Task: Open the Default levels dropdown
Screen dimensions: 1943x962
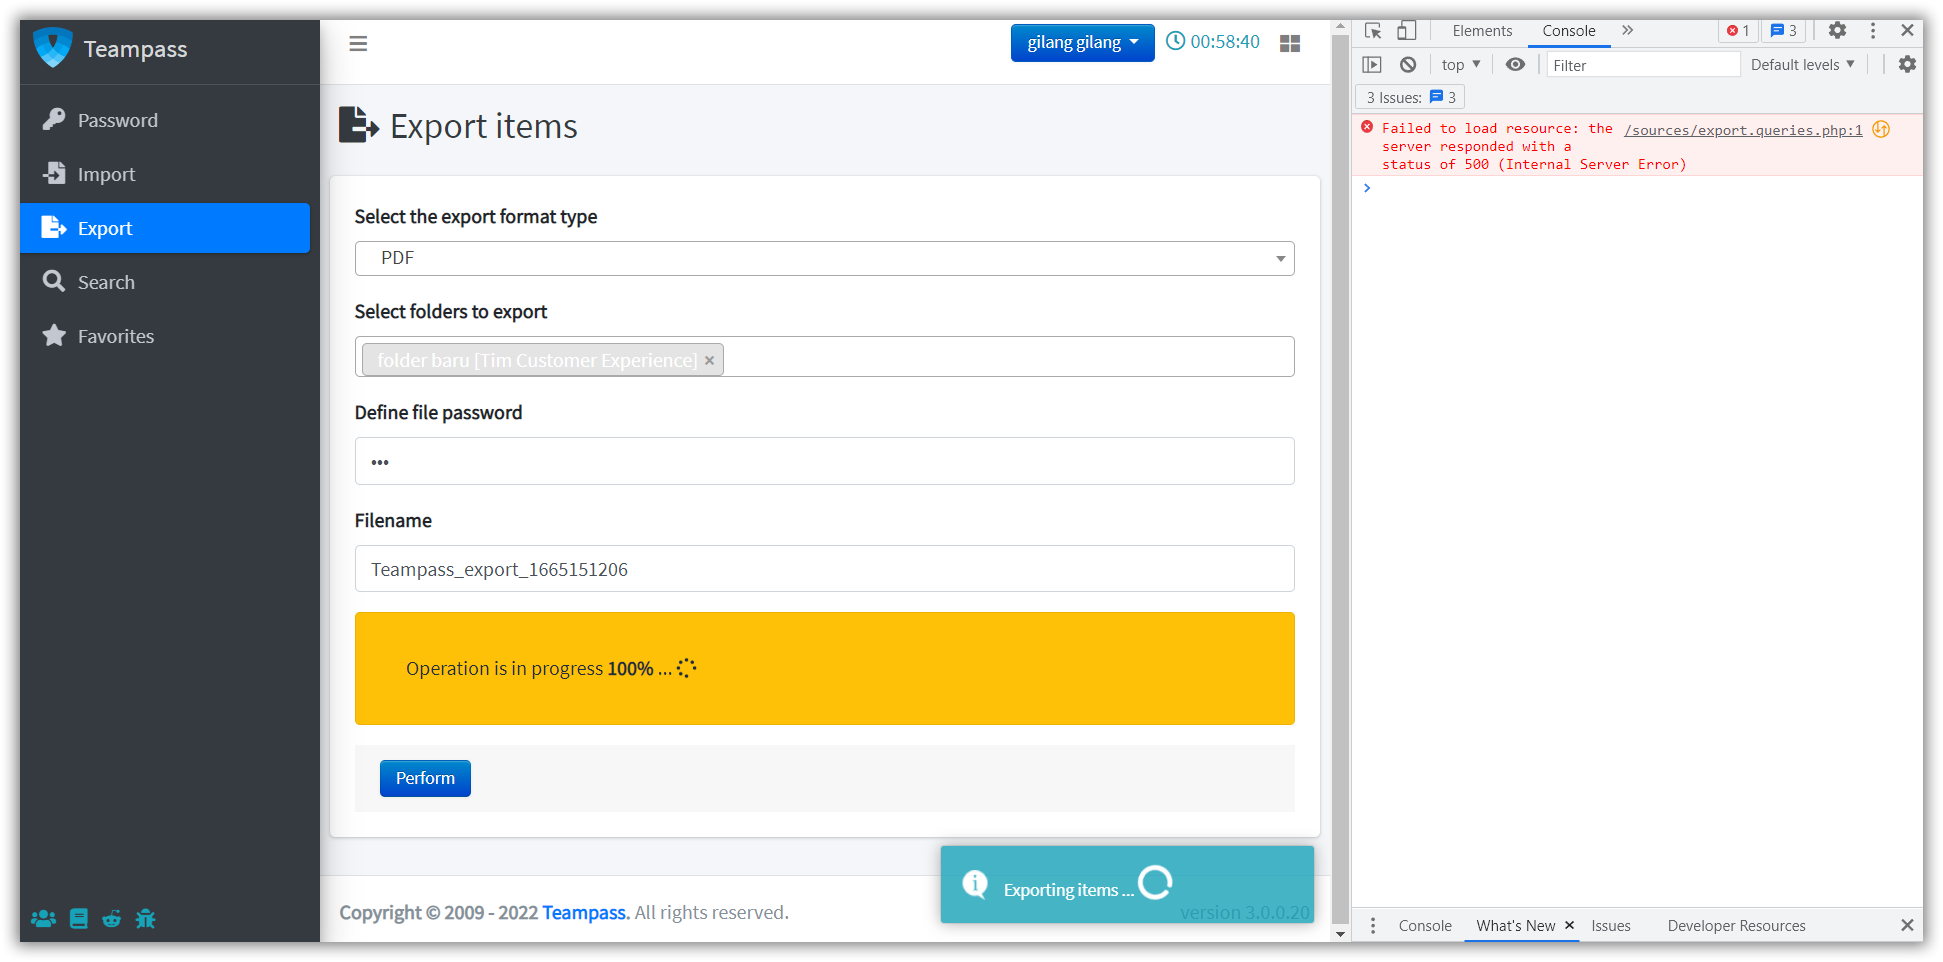Action: click(x=1803, y=64)
